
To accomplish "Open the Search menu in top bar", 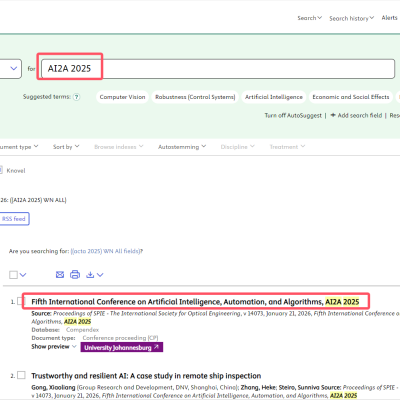I will pyautogui.click(x=310, y=18).
